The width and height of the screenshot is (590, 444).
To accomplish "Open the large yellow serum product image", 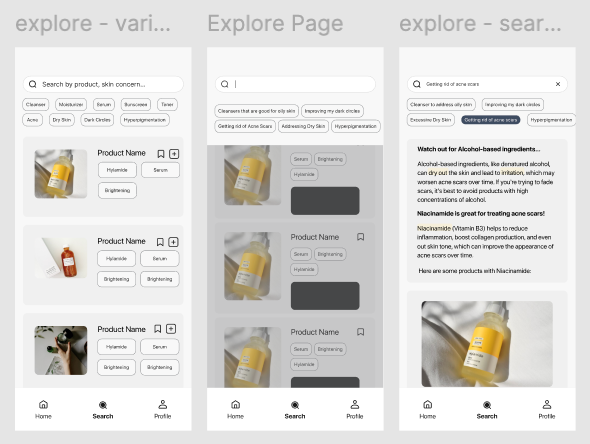I will pyautogui.click(x=487, y=344).
